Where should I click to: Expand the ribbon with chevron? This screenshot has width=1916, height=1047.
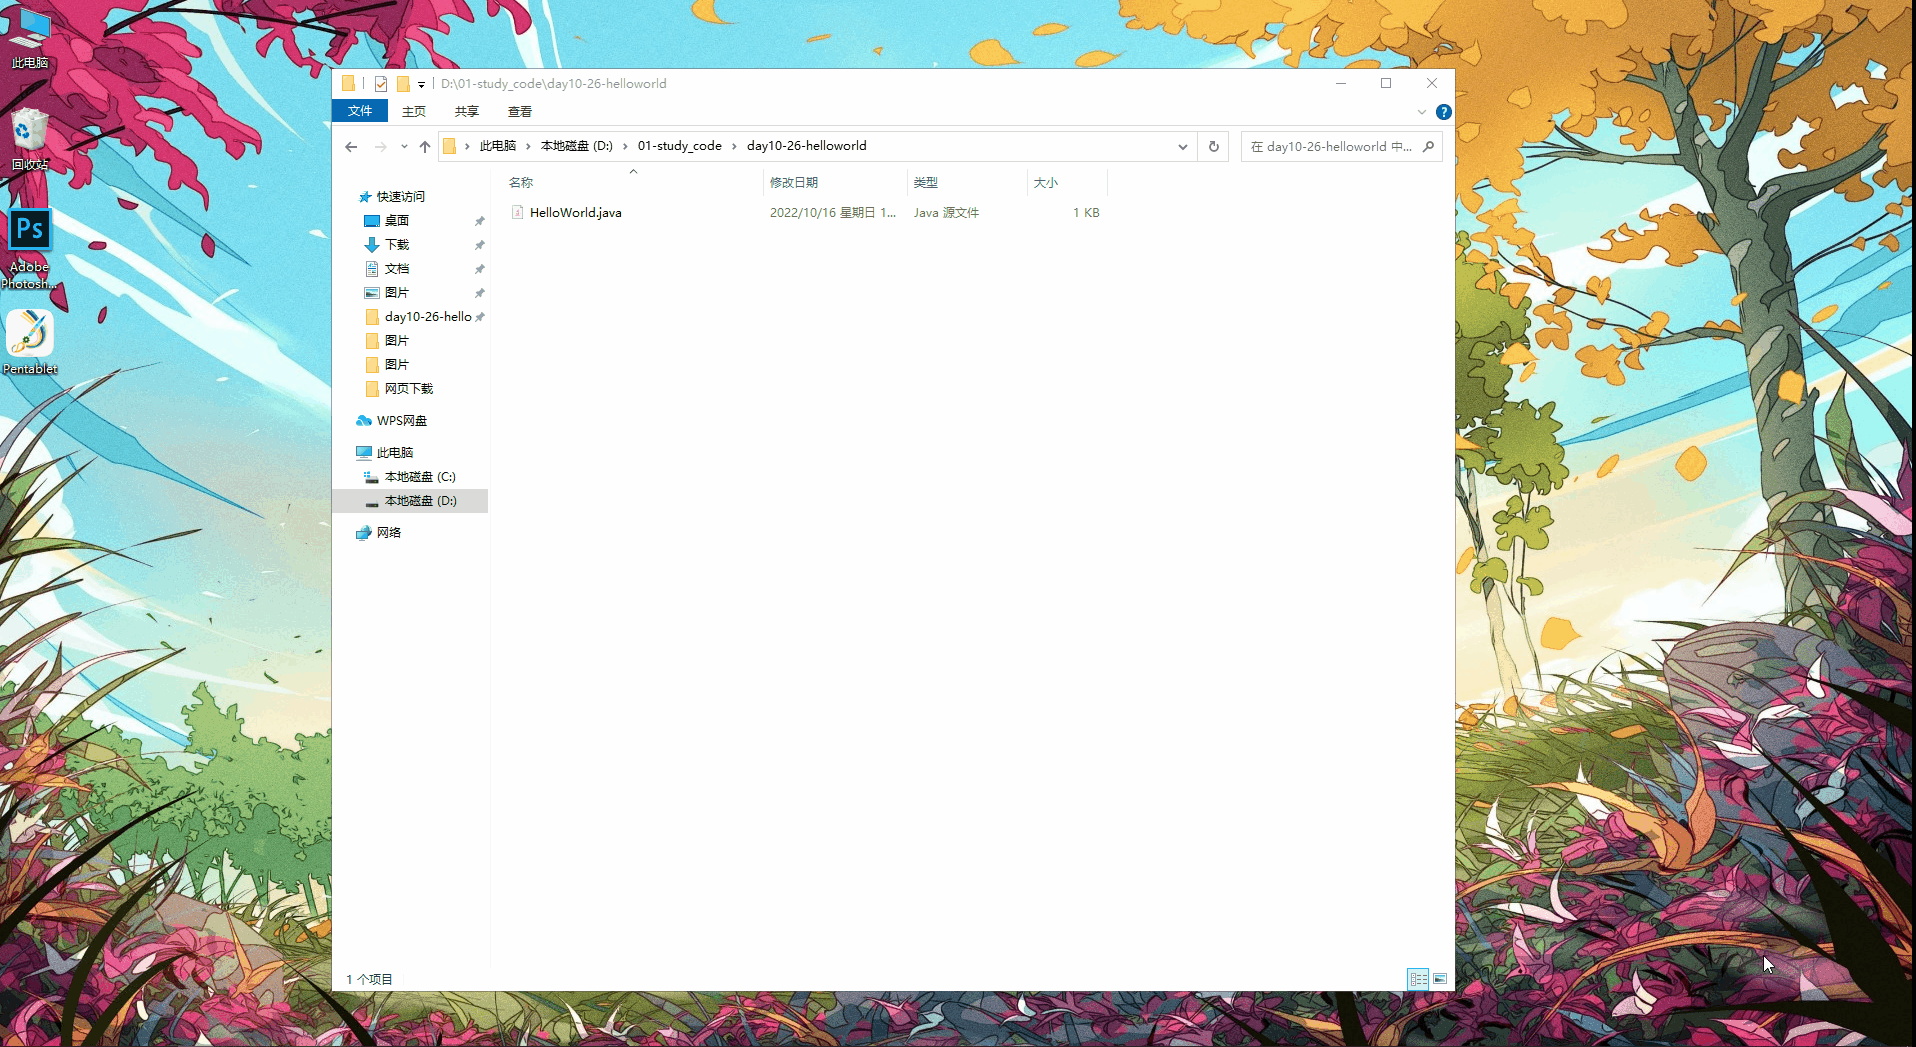tap(1422, 112)
